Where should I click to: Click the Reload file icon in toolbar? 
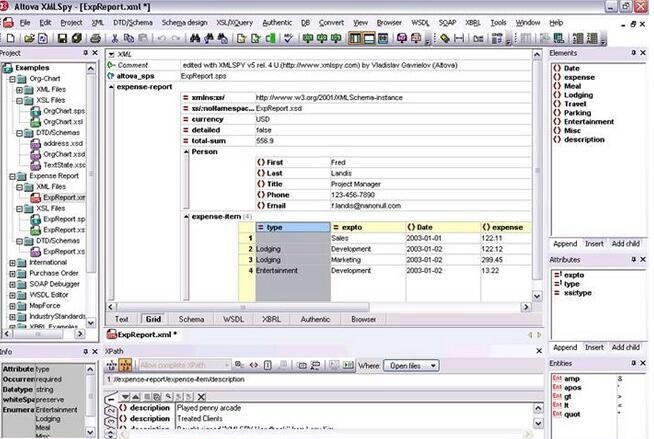(x=43, y=38)
